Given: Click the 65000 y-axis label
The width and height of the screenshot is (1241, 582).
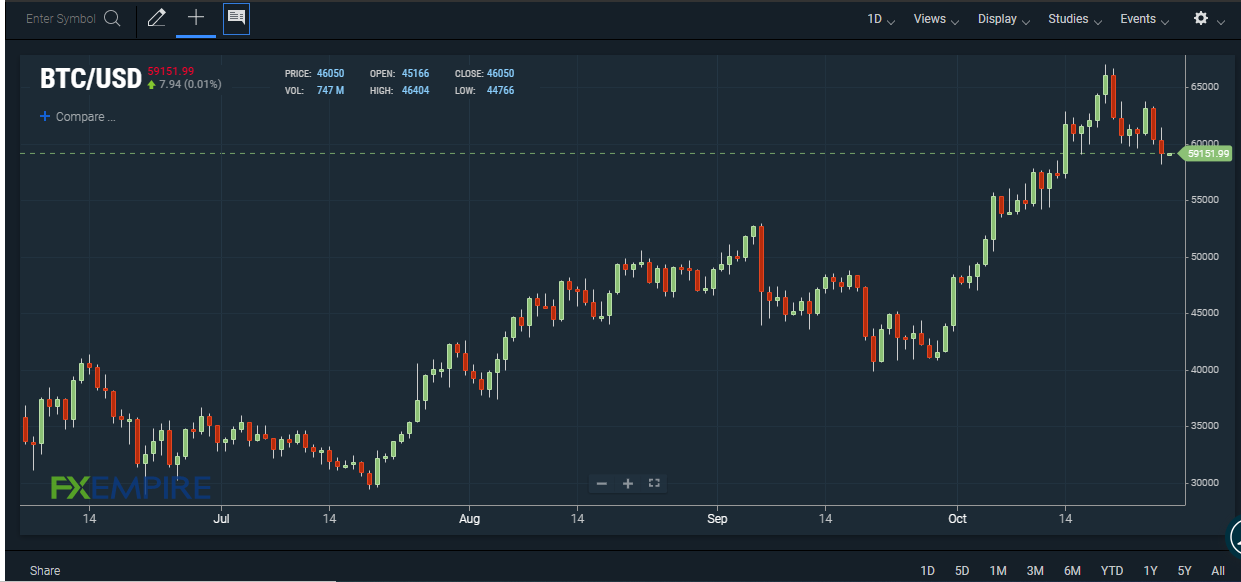Looking at the screenshot, I should tap(1205, 87).
